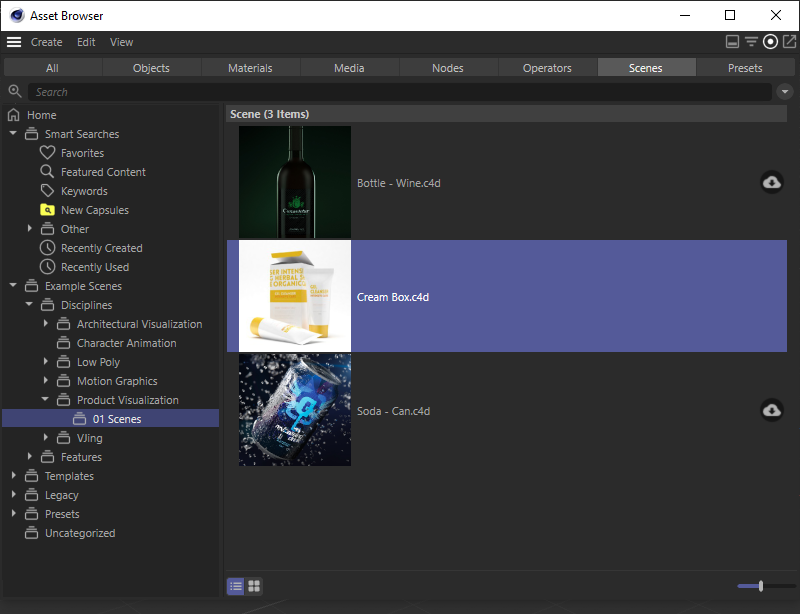
Task: Click the Recently Created clock icon
Action: (47, 248)
